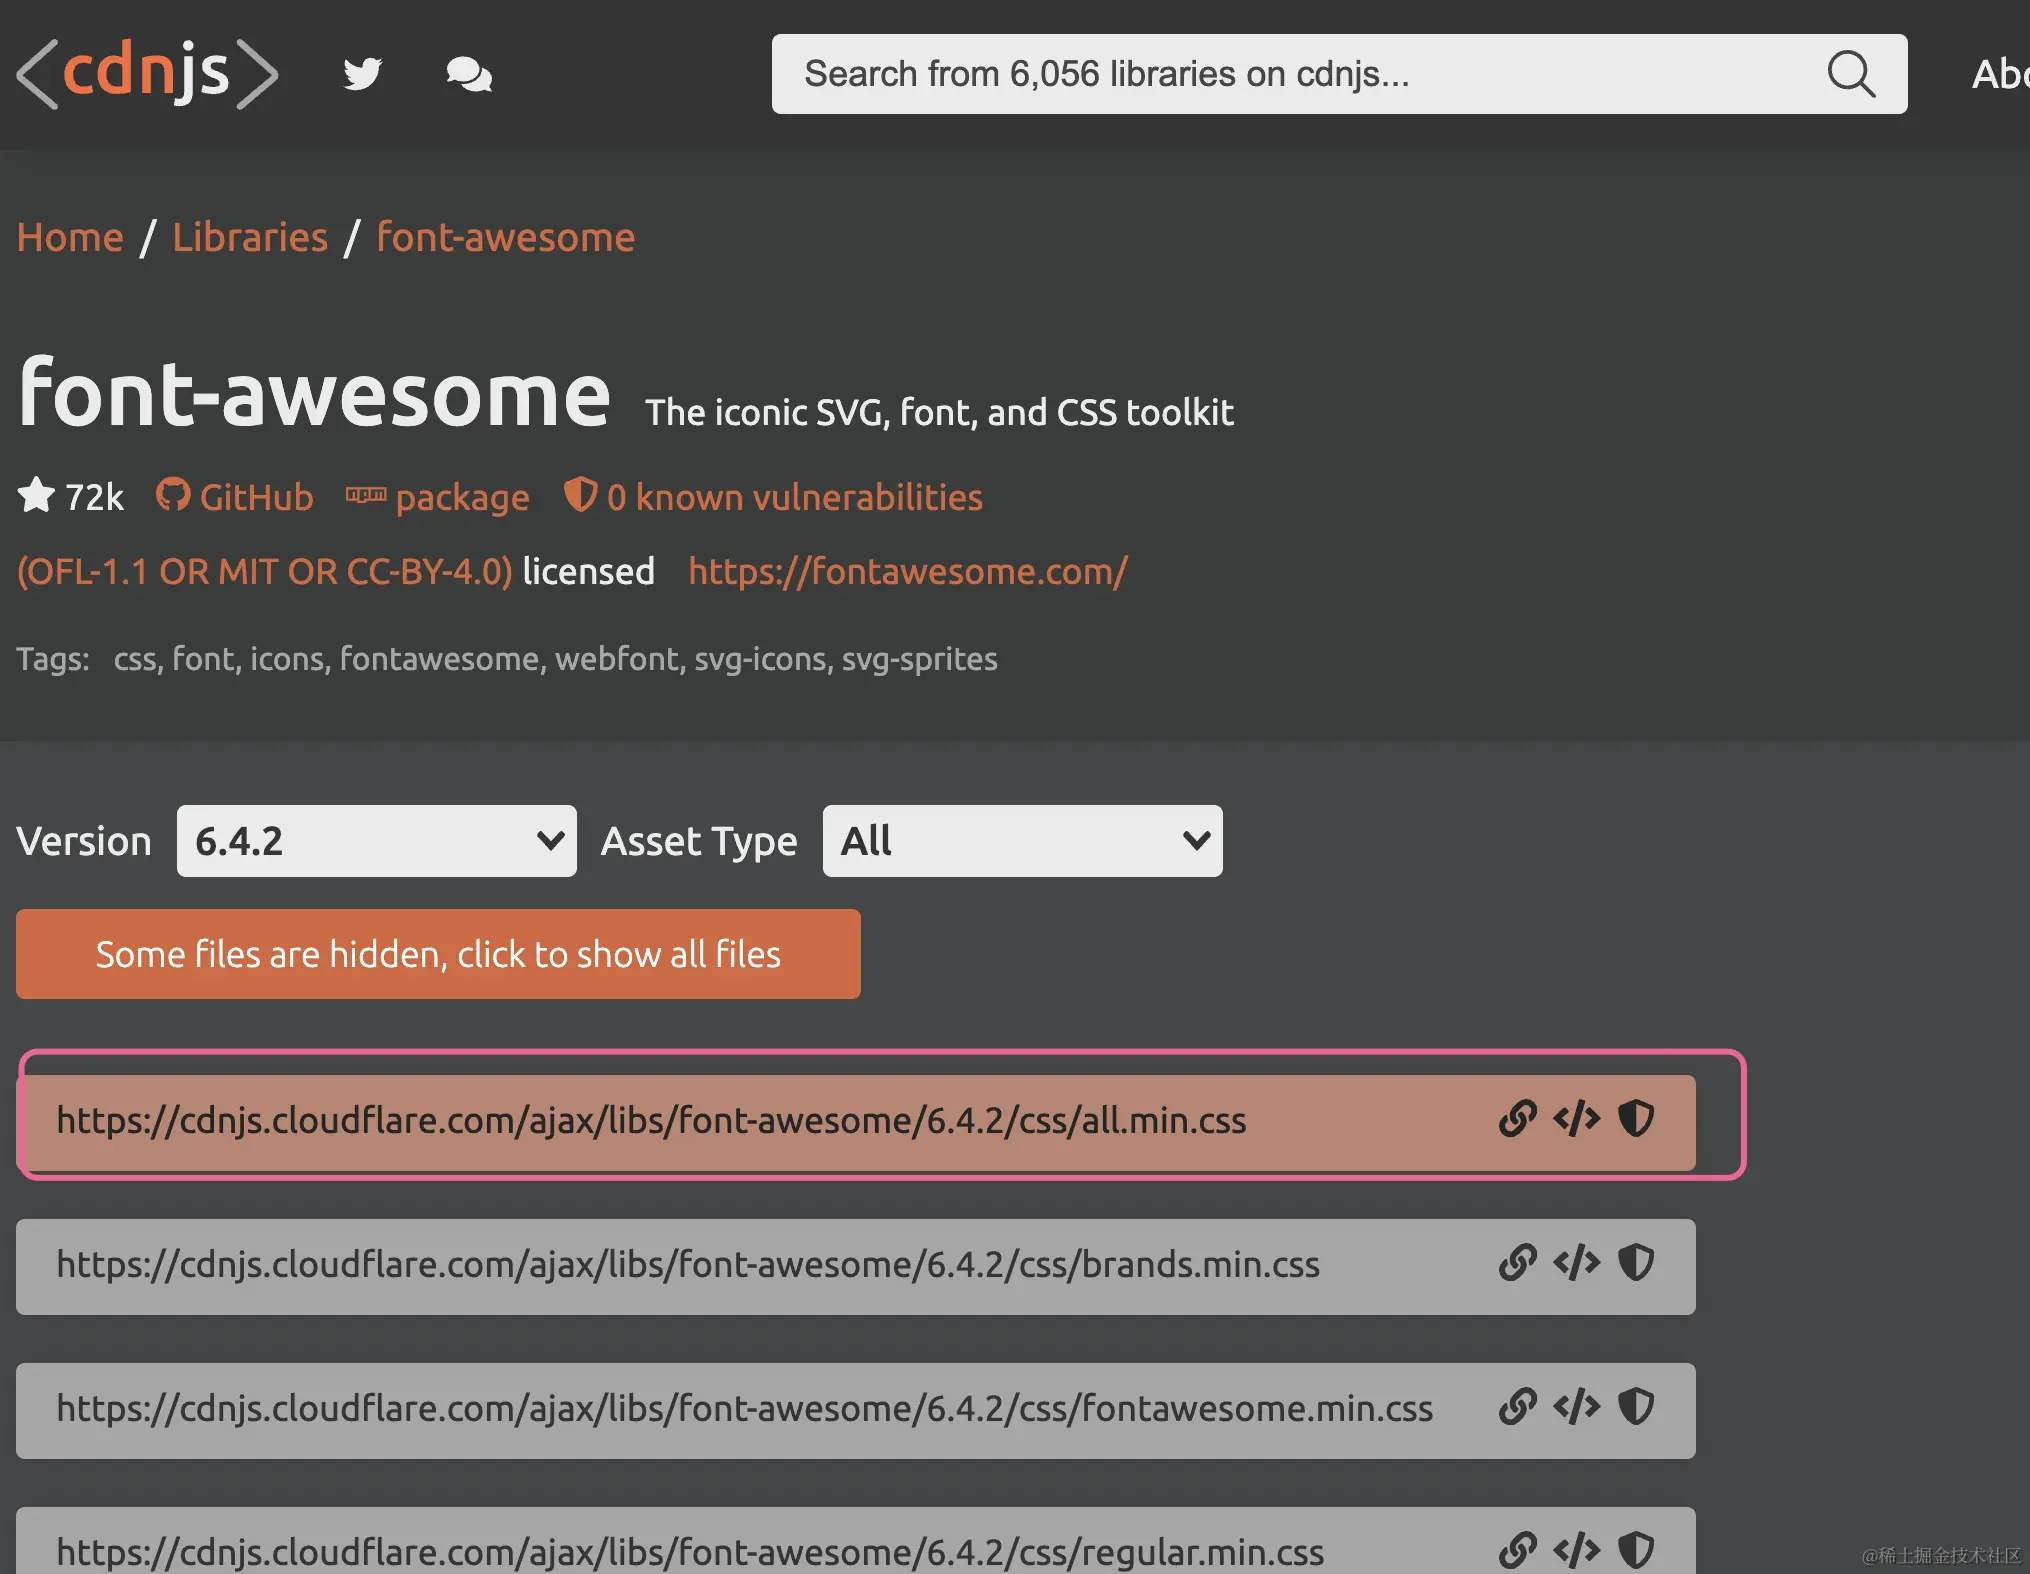
Task: Copy SRI shield icon for fontawesome.min.css
Action: [1636, 1407]
